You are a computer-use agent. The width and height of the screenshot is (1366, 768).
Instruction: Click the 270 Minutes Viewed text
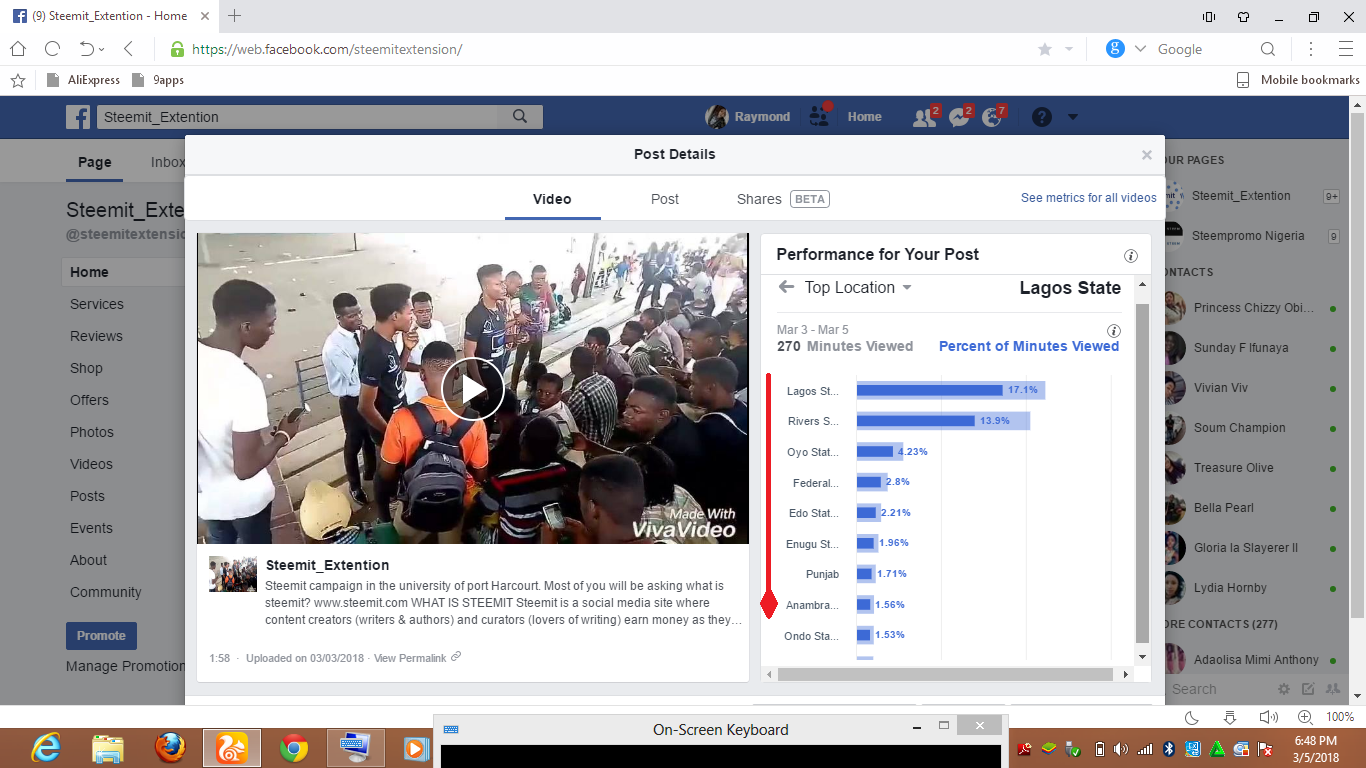tap(845, 346)
